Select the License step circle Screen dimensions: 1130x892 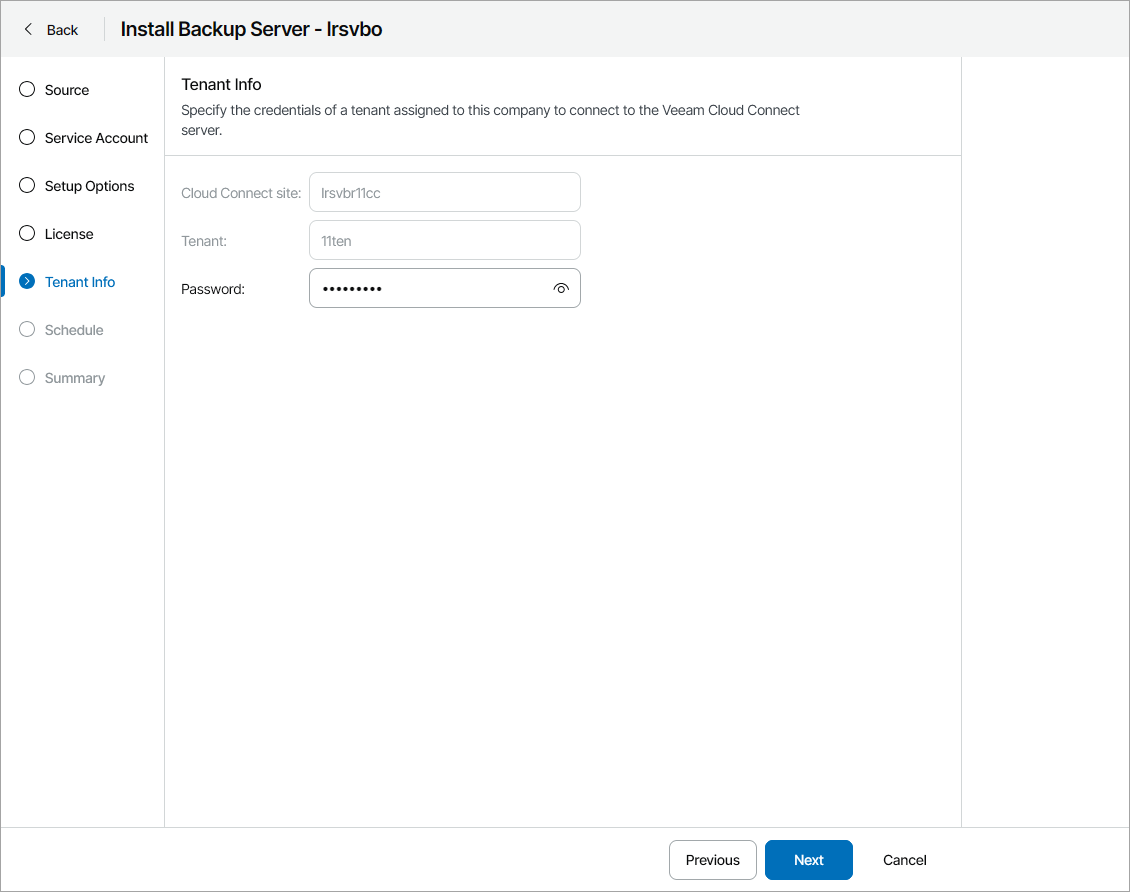26,233
